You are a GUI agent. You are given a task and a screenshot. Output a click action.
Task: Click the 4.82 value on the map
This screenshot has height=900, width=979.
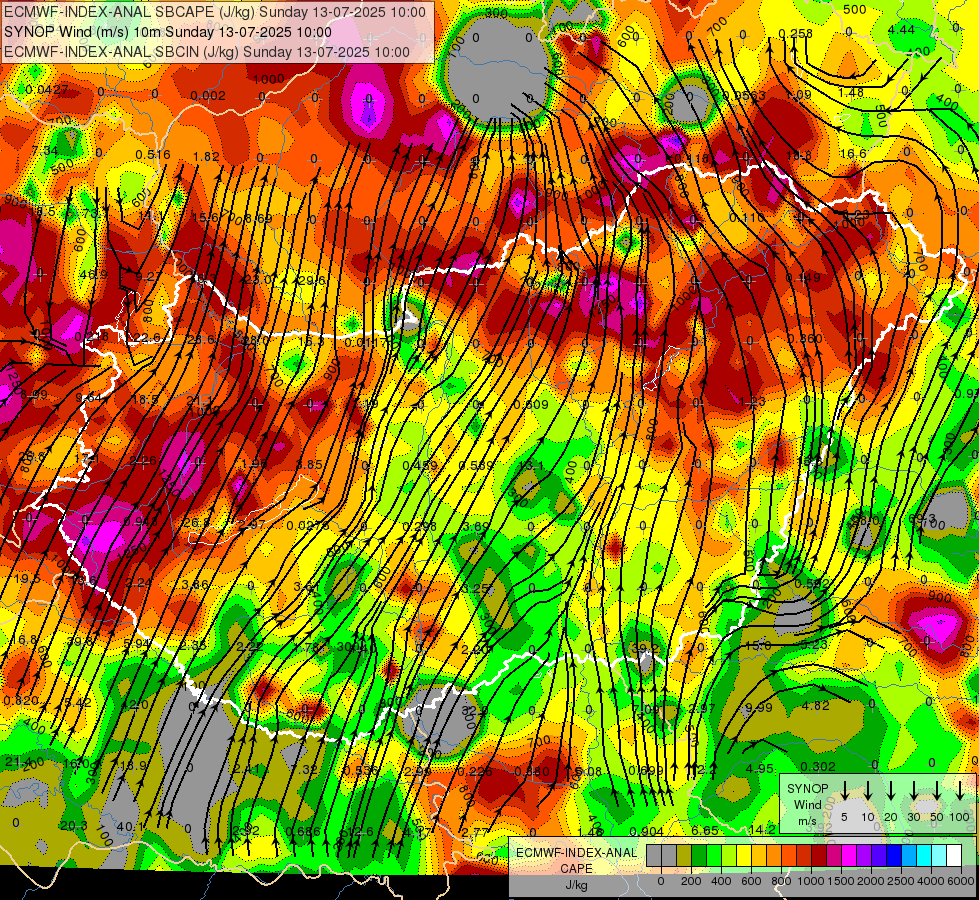(815, 706)
